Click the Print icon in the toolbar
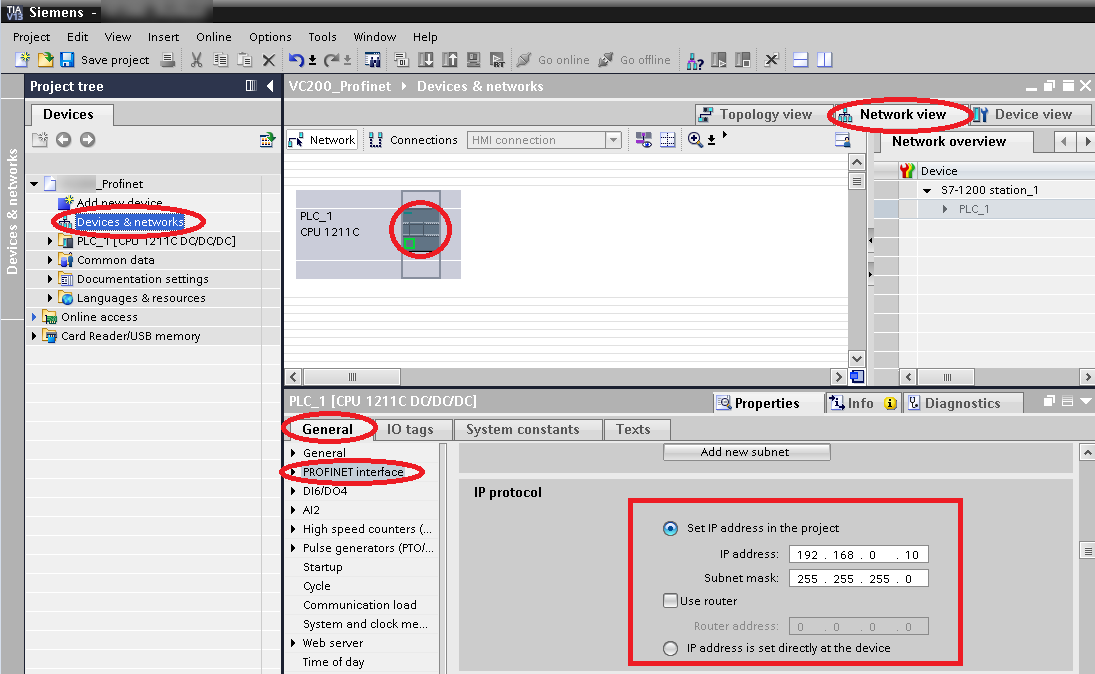1095x674 pixels. [168, 60]
